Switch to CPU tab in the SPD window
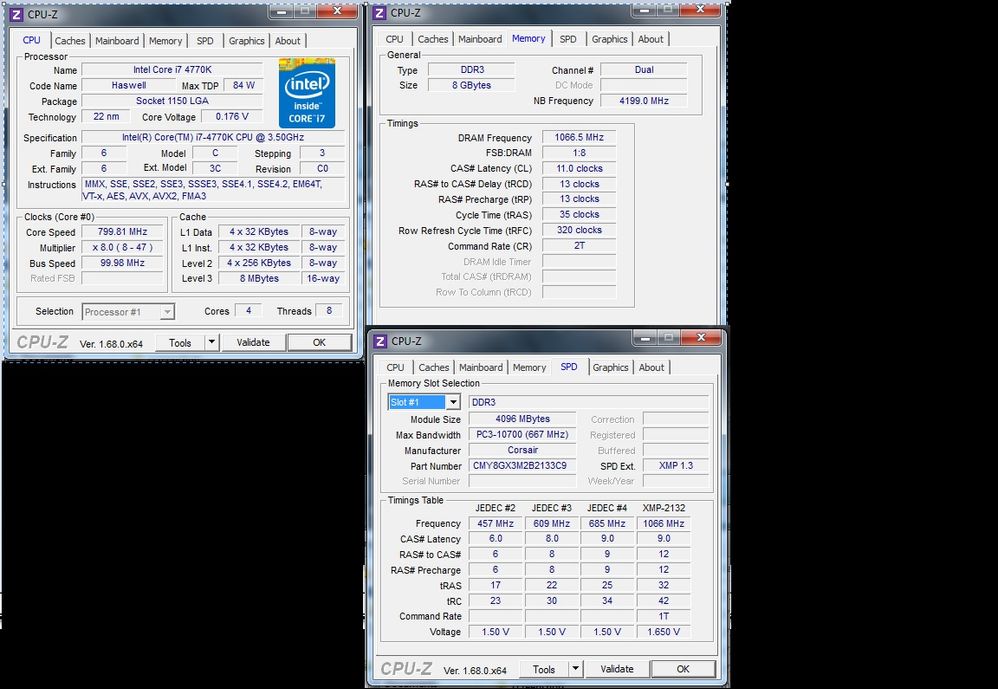 pyautogui.click(x=395, y=367)
